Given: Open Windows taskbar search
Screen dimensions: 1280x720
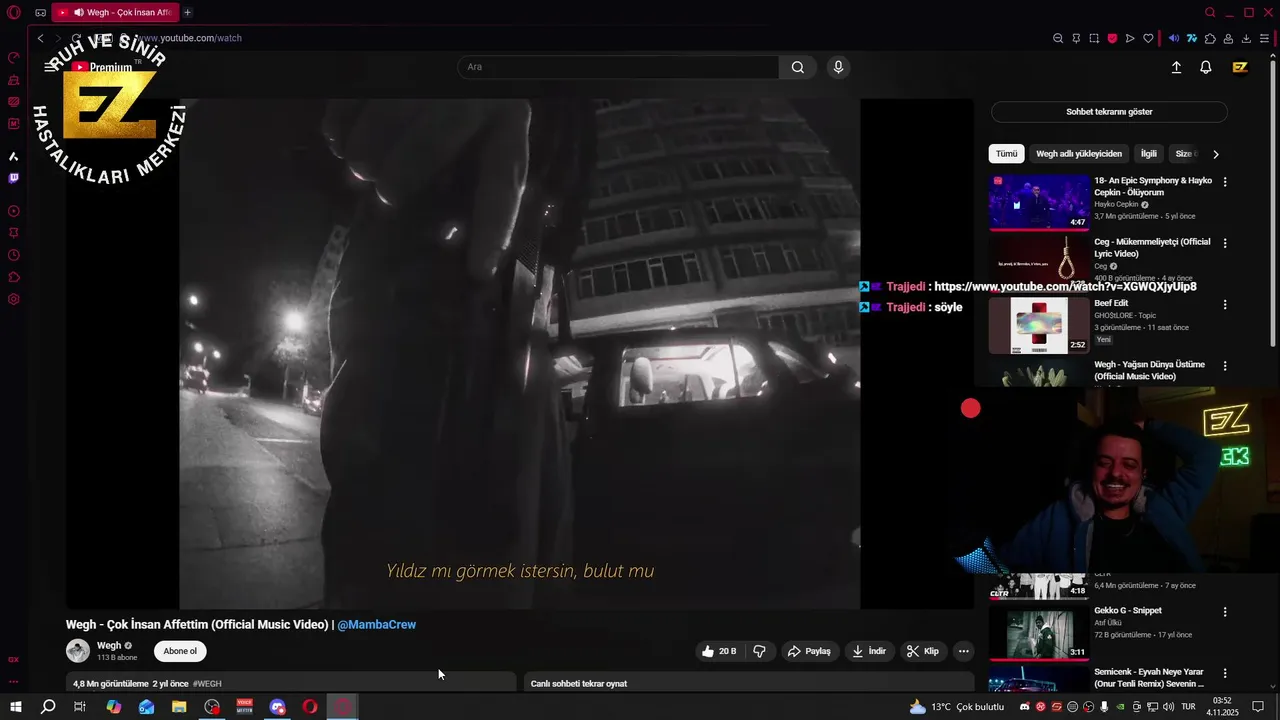Looking at the screenshot, I should [48, 707].
